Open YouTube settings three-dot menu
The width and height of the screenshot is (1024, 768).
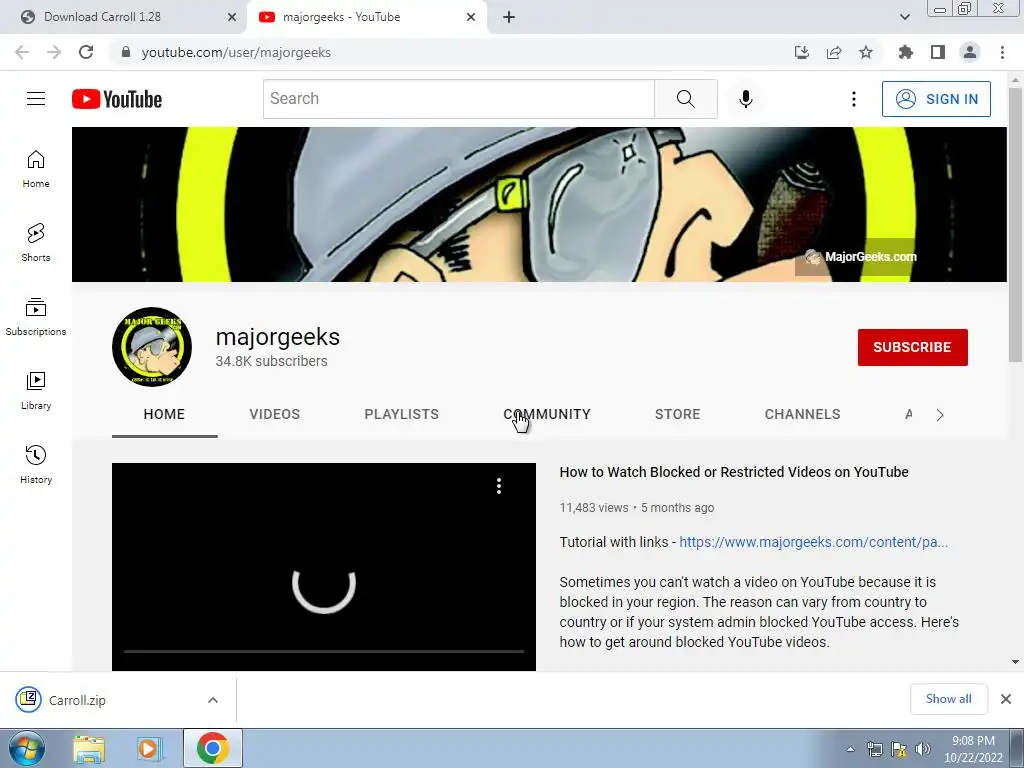[854, 99]
